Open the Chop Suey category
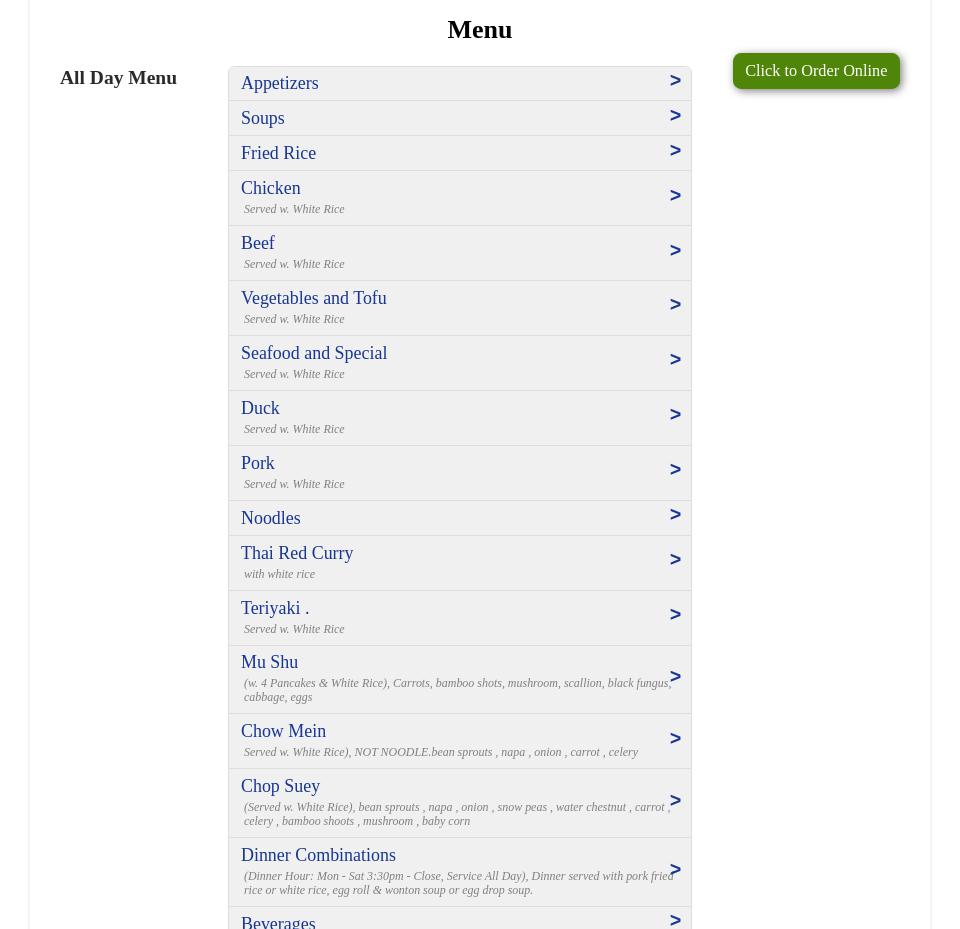The width and height of the screenshot is (960, 929). coord(280,786)
